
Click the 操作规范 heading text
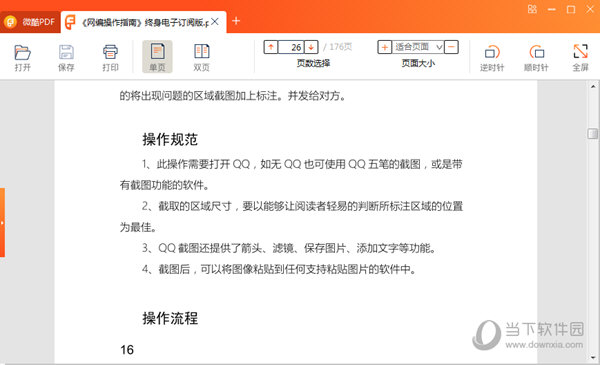[x=170, y=139]
